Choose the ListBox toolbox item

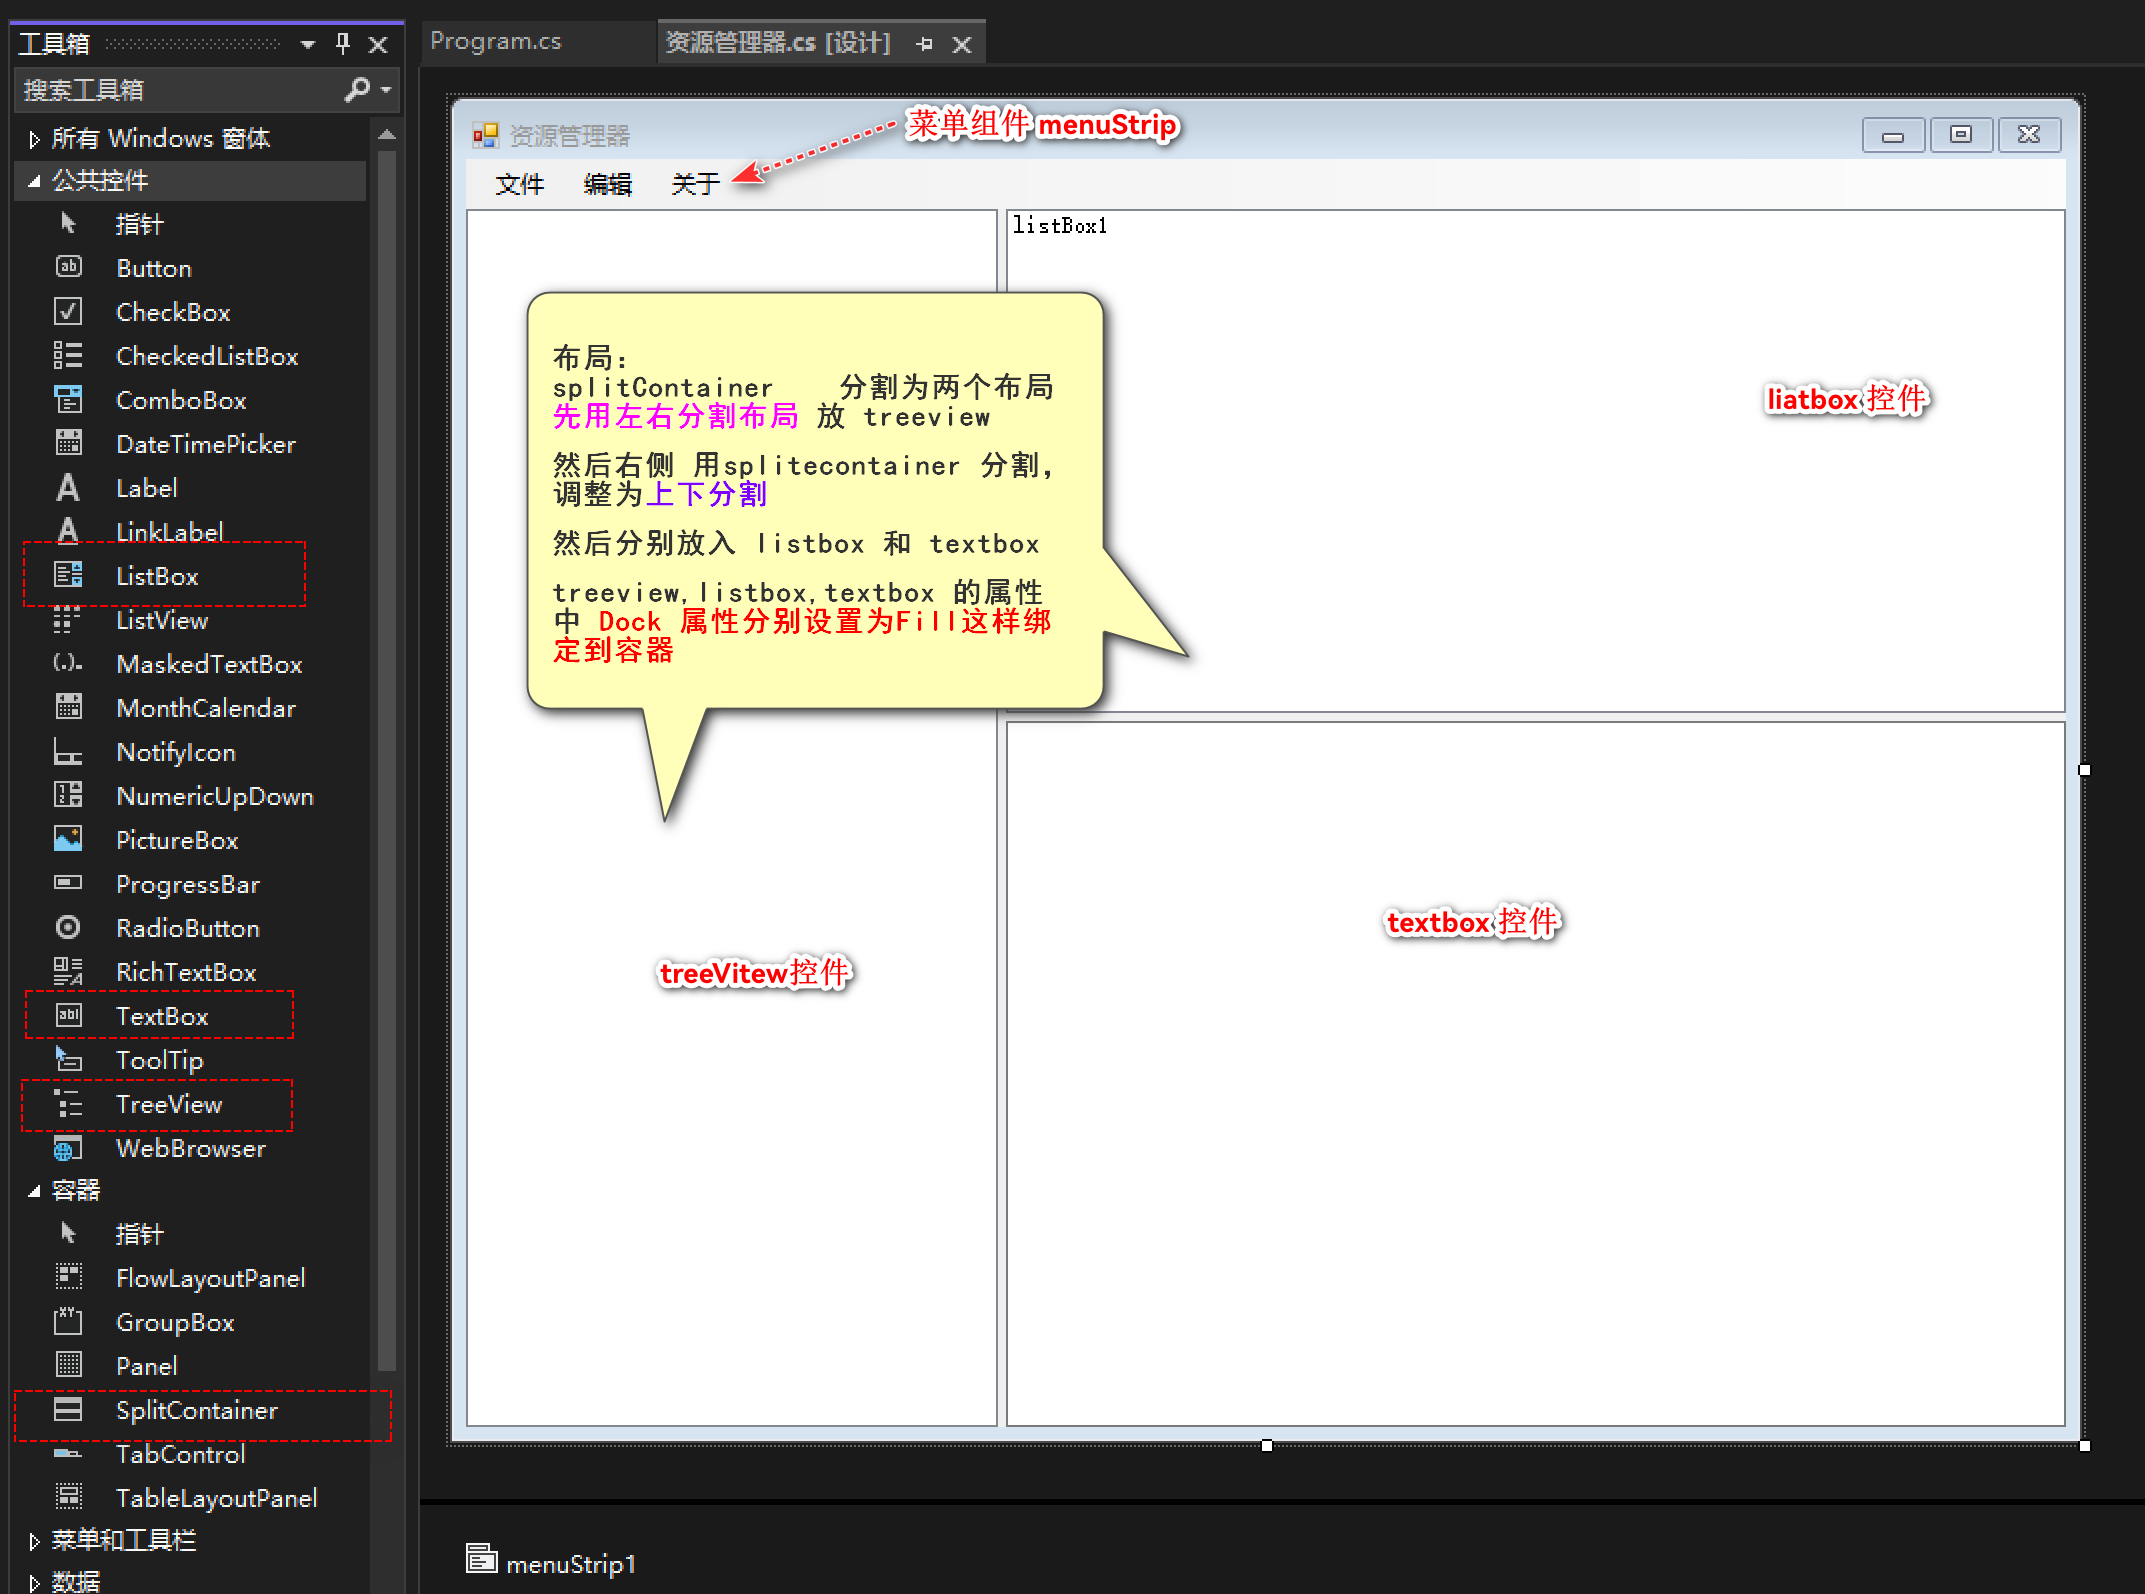tap(157, 576)
